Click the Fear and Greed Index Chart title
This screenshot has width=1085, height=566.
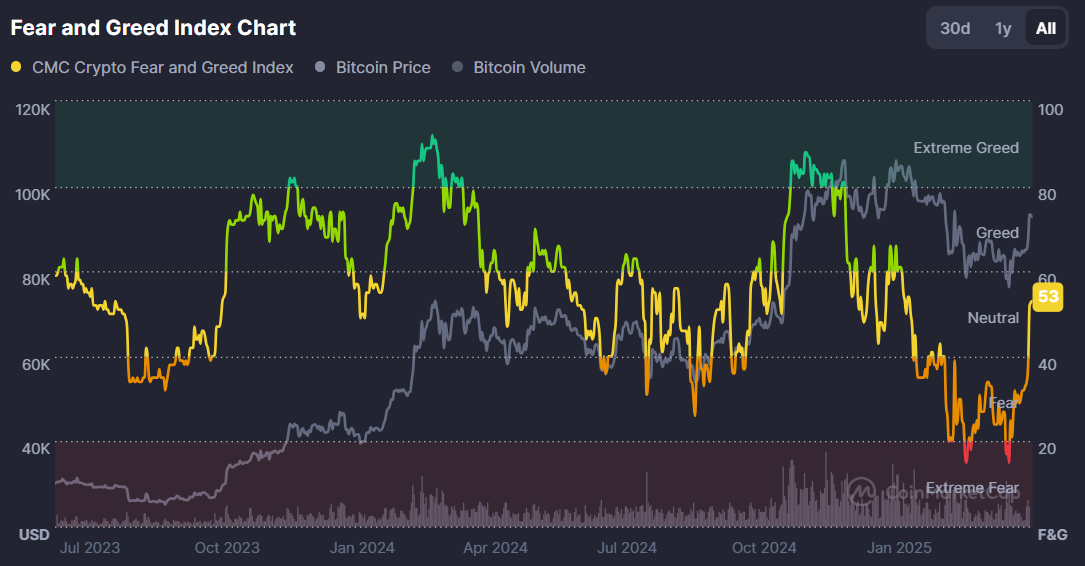coord(153,28)
